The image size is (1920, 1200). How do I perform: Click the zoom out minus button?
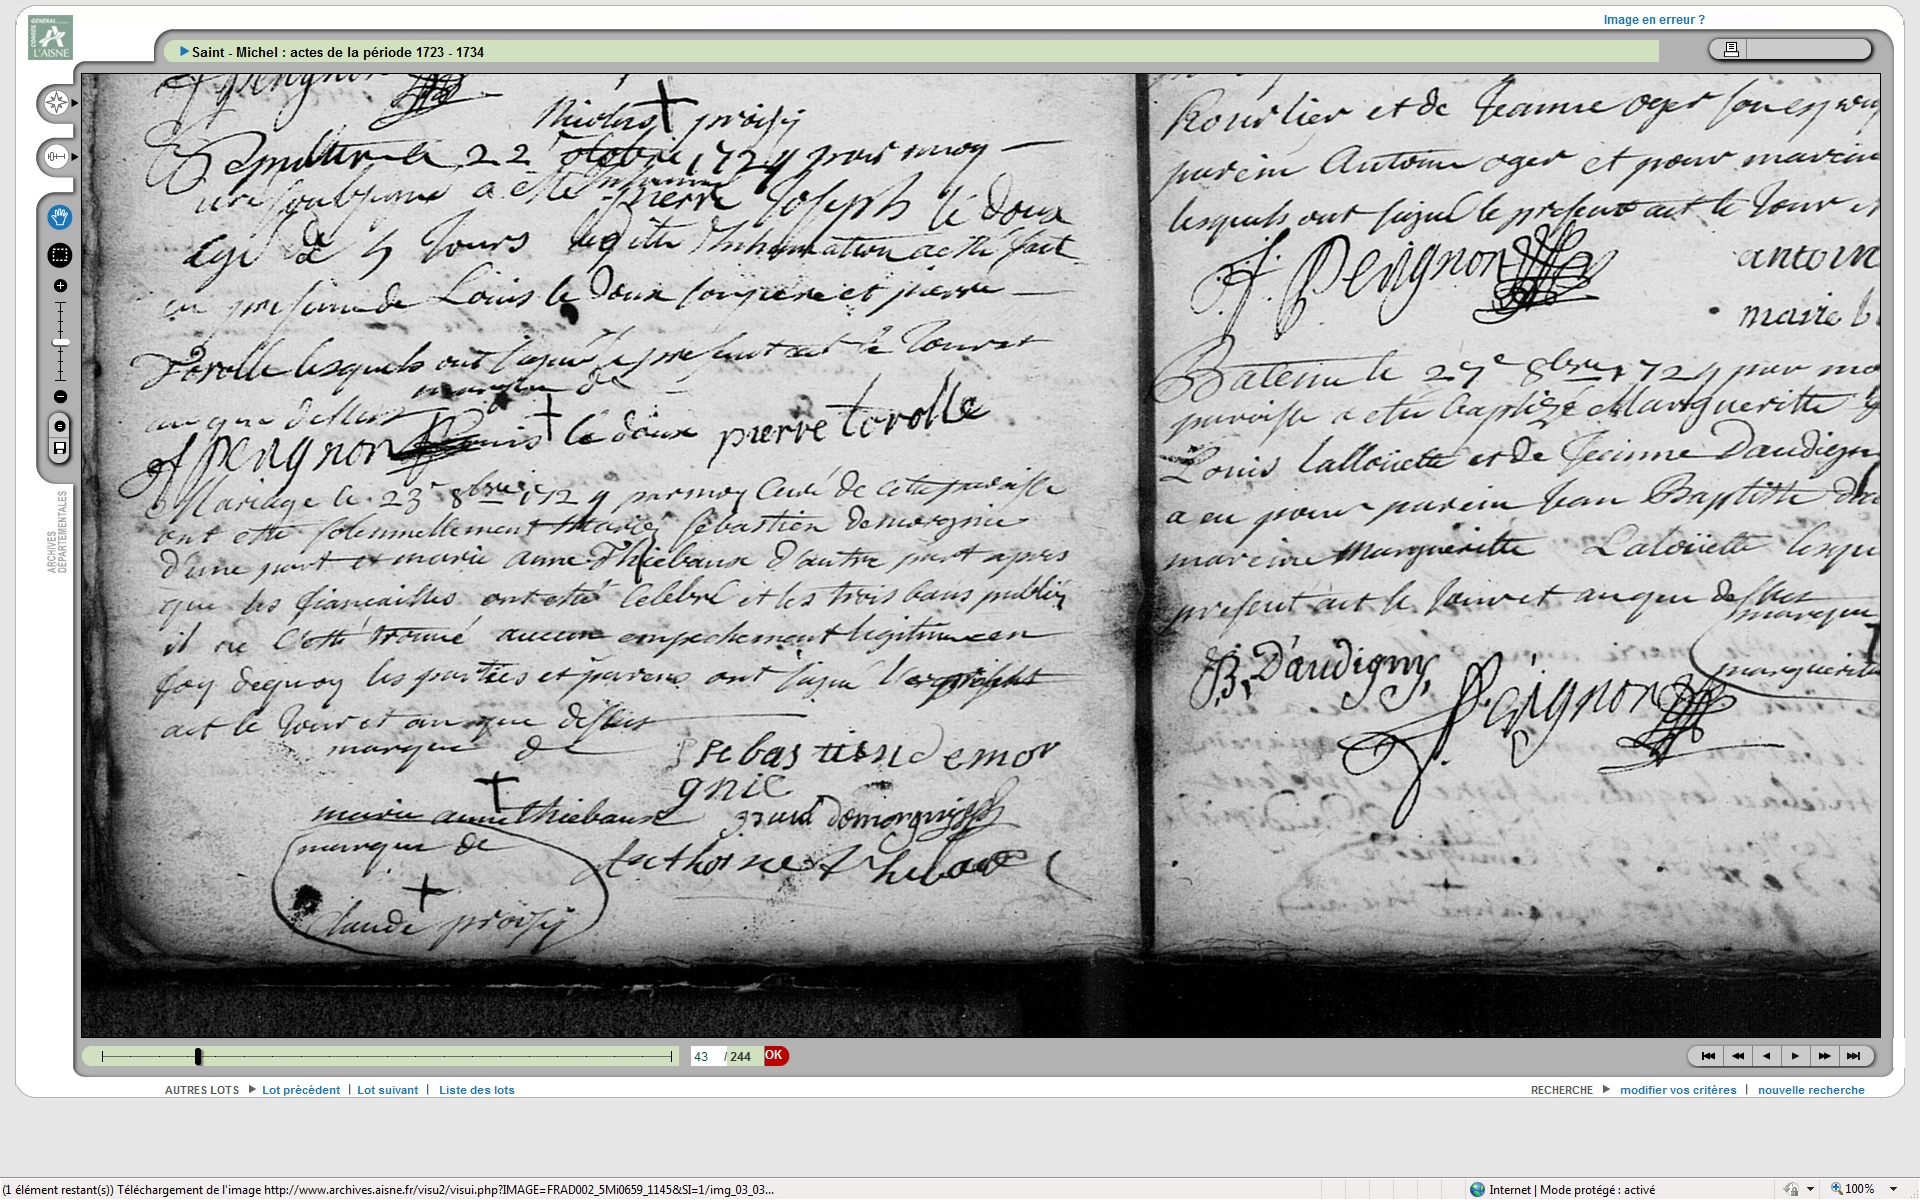[60, 397]
